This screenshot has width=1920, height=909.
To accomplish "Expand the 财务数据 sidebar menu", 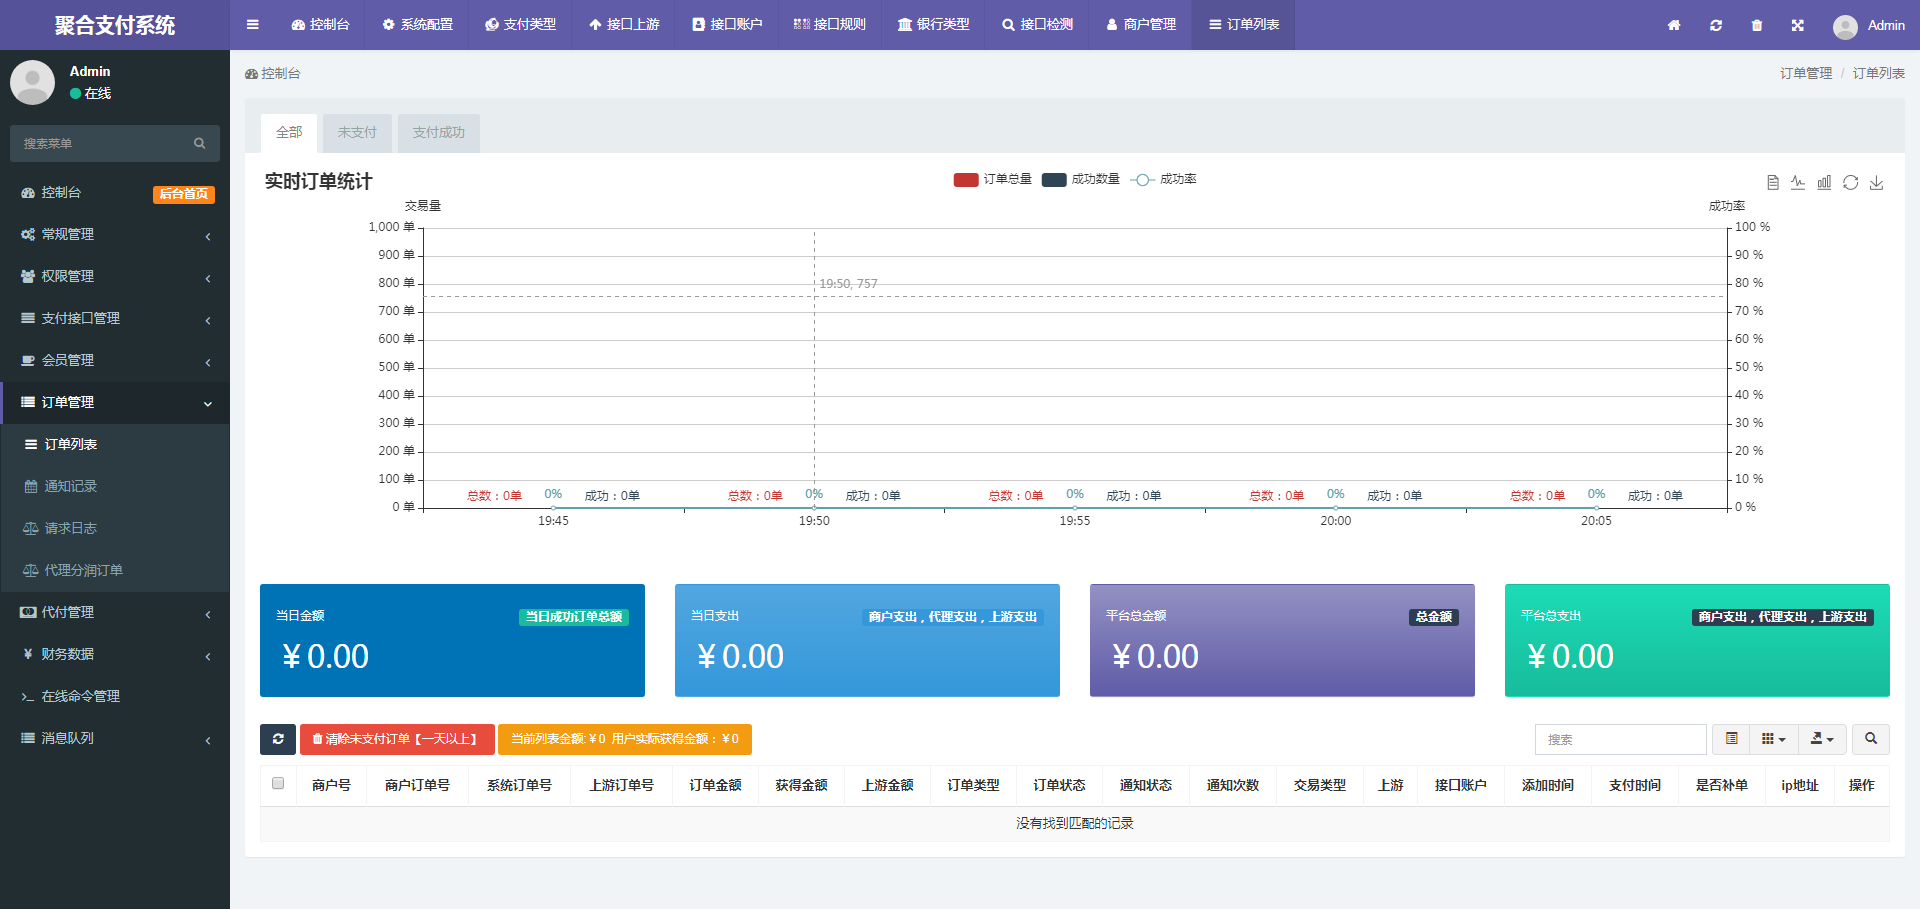I will click(x=115, y=654).
